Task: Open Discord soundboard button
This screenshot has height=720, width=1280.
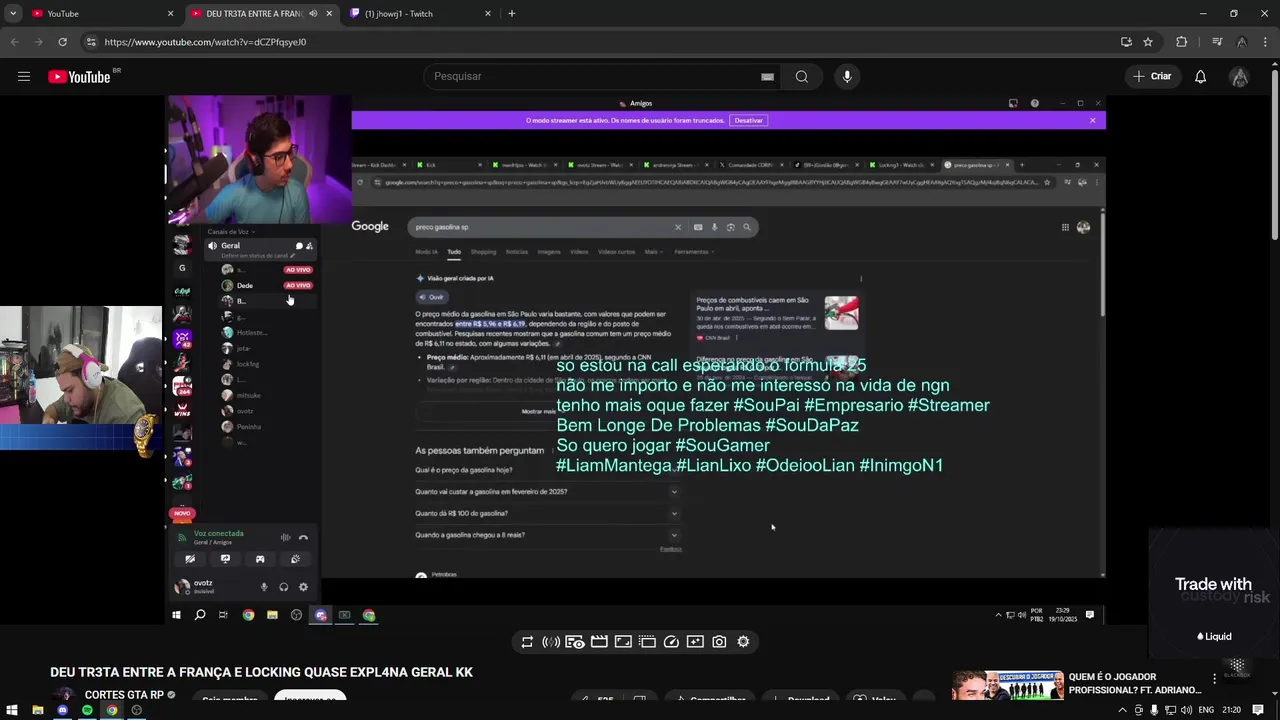Action: (295, 559)
